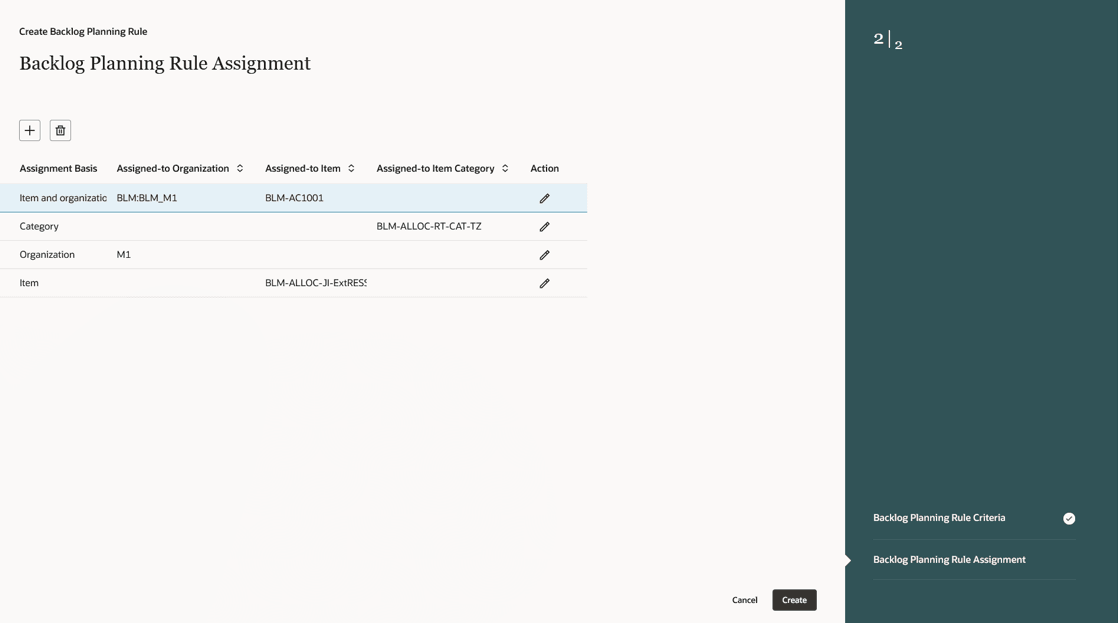
Task: Edit the Organization M1 assignment pencil icon
Action: pos(544,254)
